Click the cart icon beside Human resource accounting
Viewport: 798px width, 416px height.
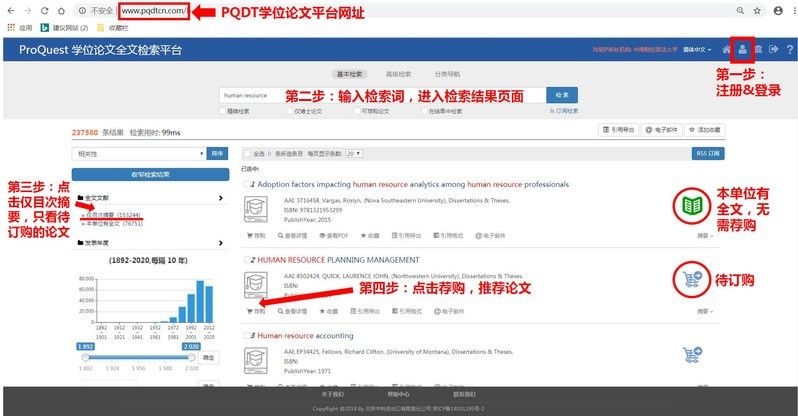[x=692, y=354]
